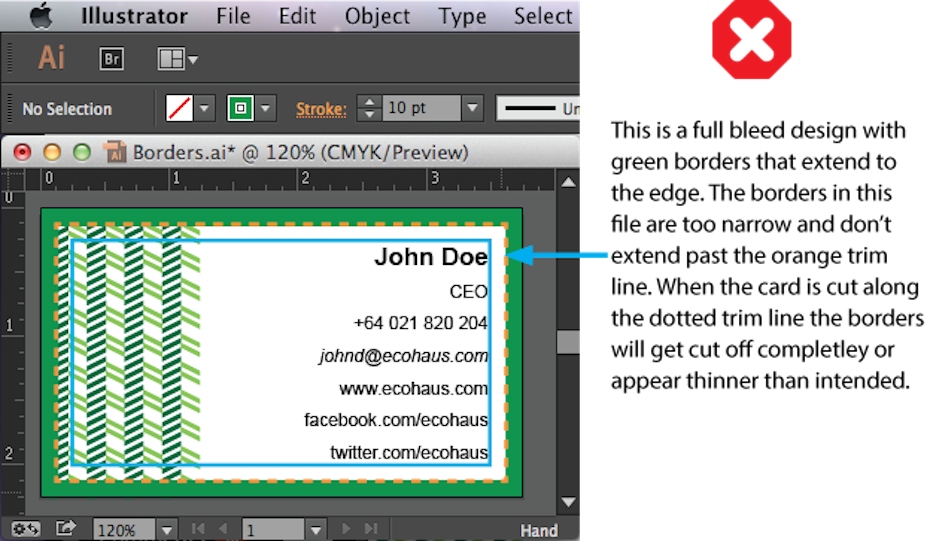This screenshot has height=541, width=930.
Task: Open the Adobe Bridge (Br) icon
Action: pos(112,59)
